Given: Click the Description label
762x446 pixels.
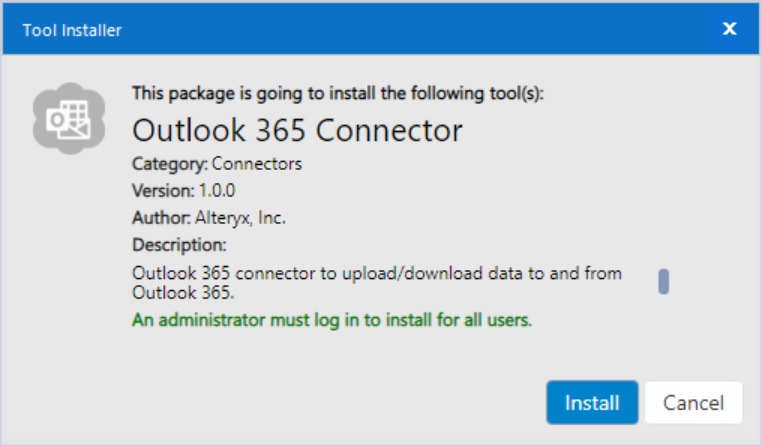Looking at the screenshot, I should tap(179, 245).
